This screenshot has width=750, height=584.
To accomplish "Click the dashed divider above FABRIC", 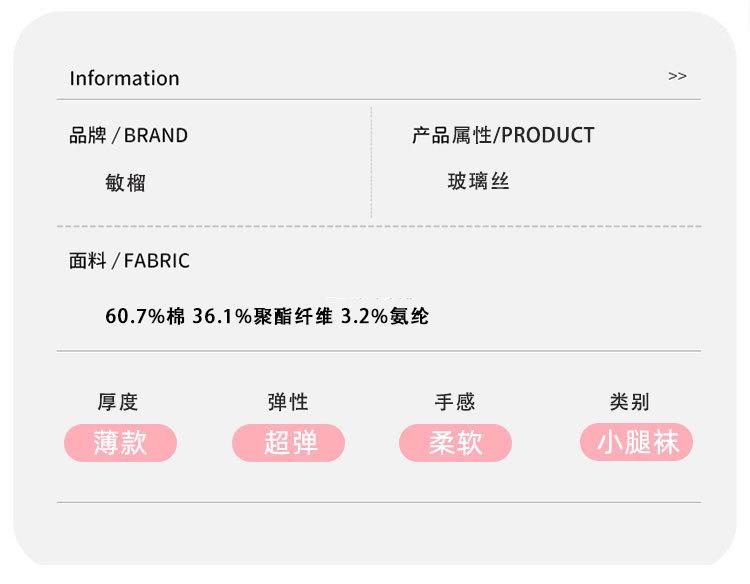I will (x=378, y=226).
